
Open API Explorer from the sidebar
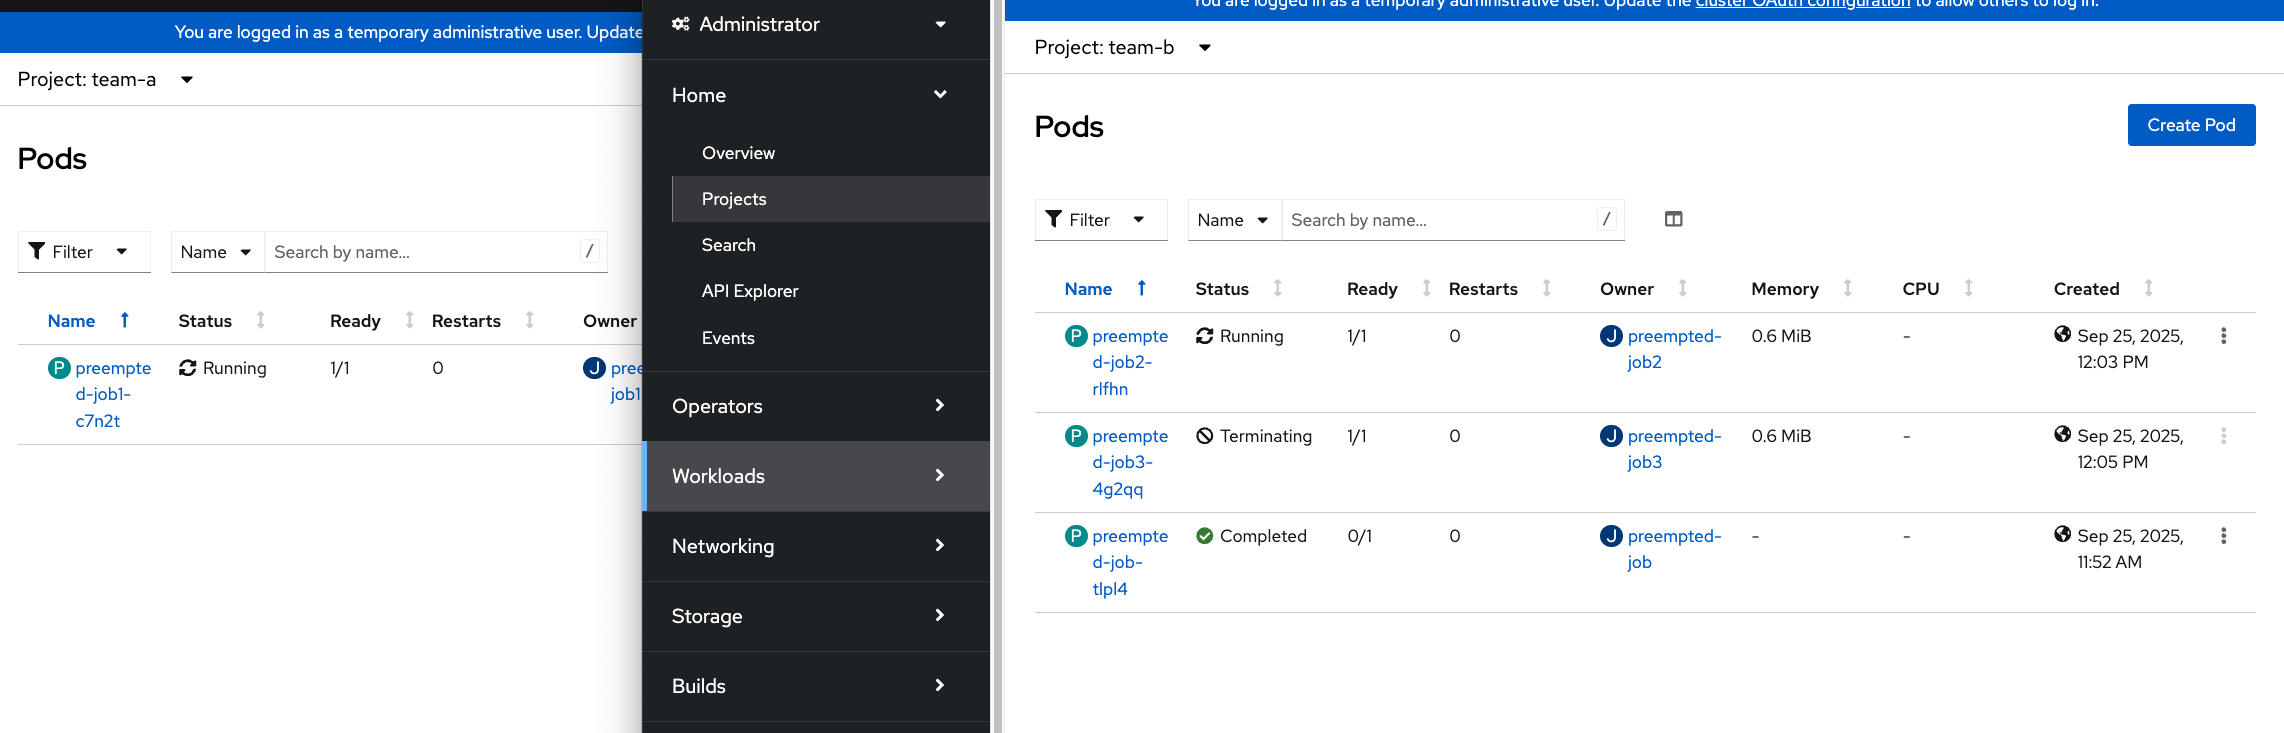[750, 291]
